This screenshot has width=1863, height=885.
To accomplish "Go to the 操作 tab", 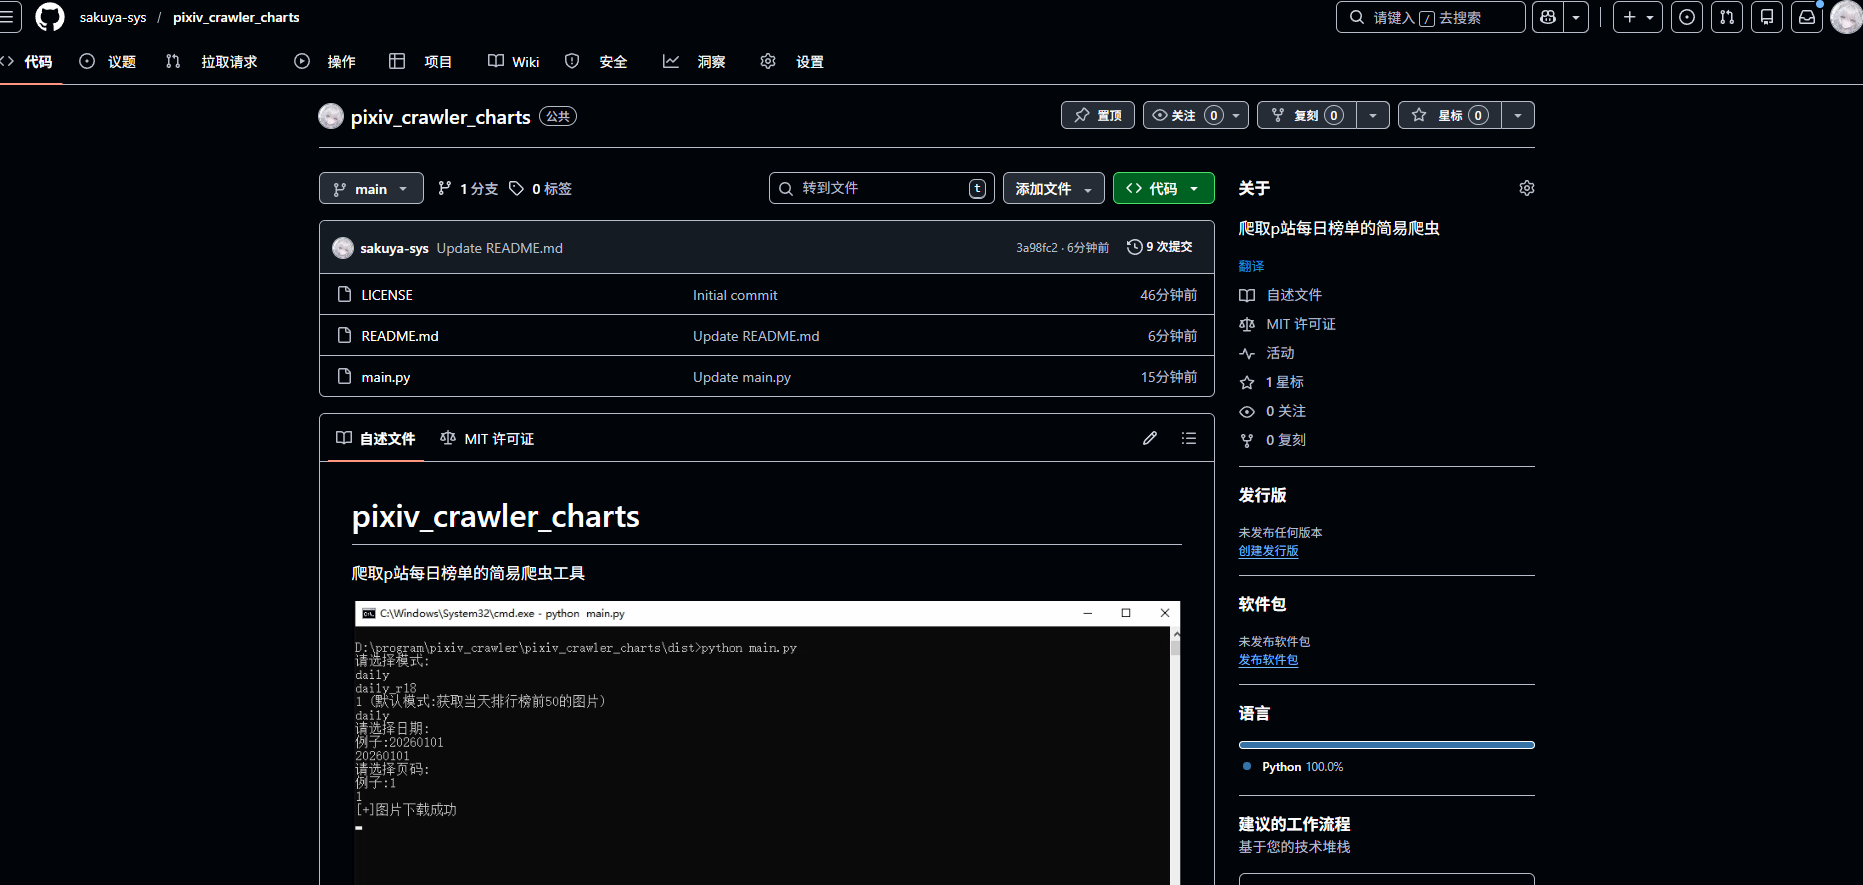I will pyautogui.click(x=325, y=62).
